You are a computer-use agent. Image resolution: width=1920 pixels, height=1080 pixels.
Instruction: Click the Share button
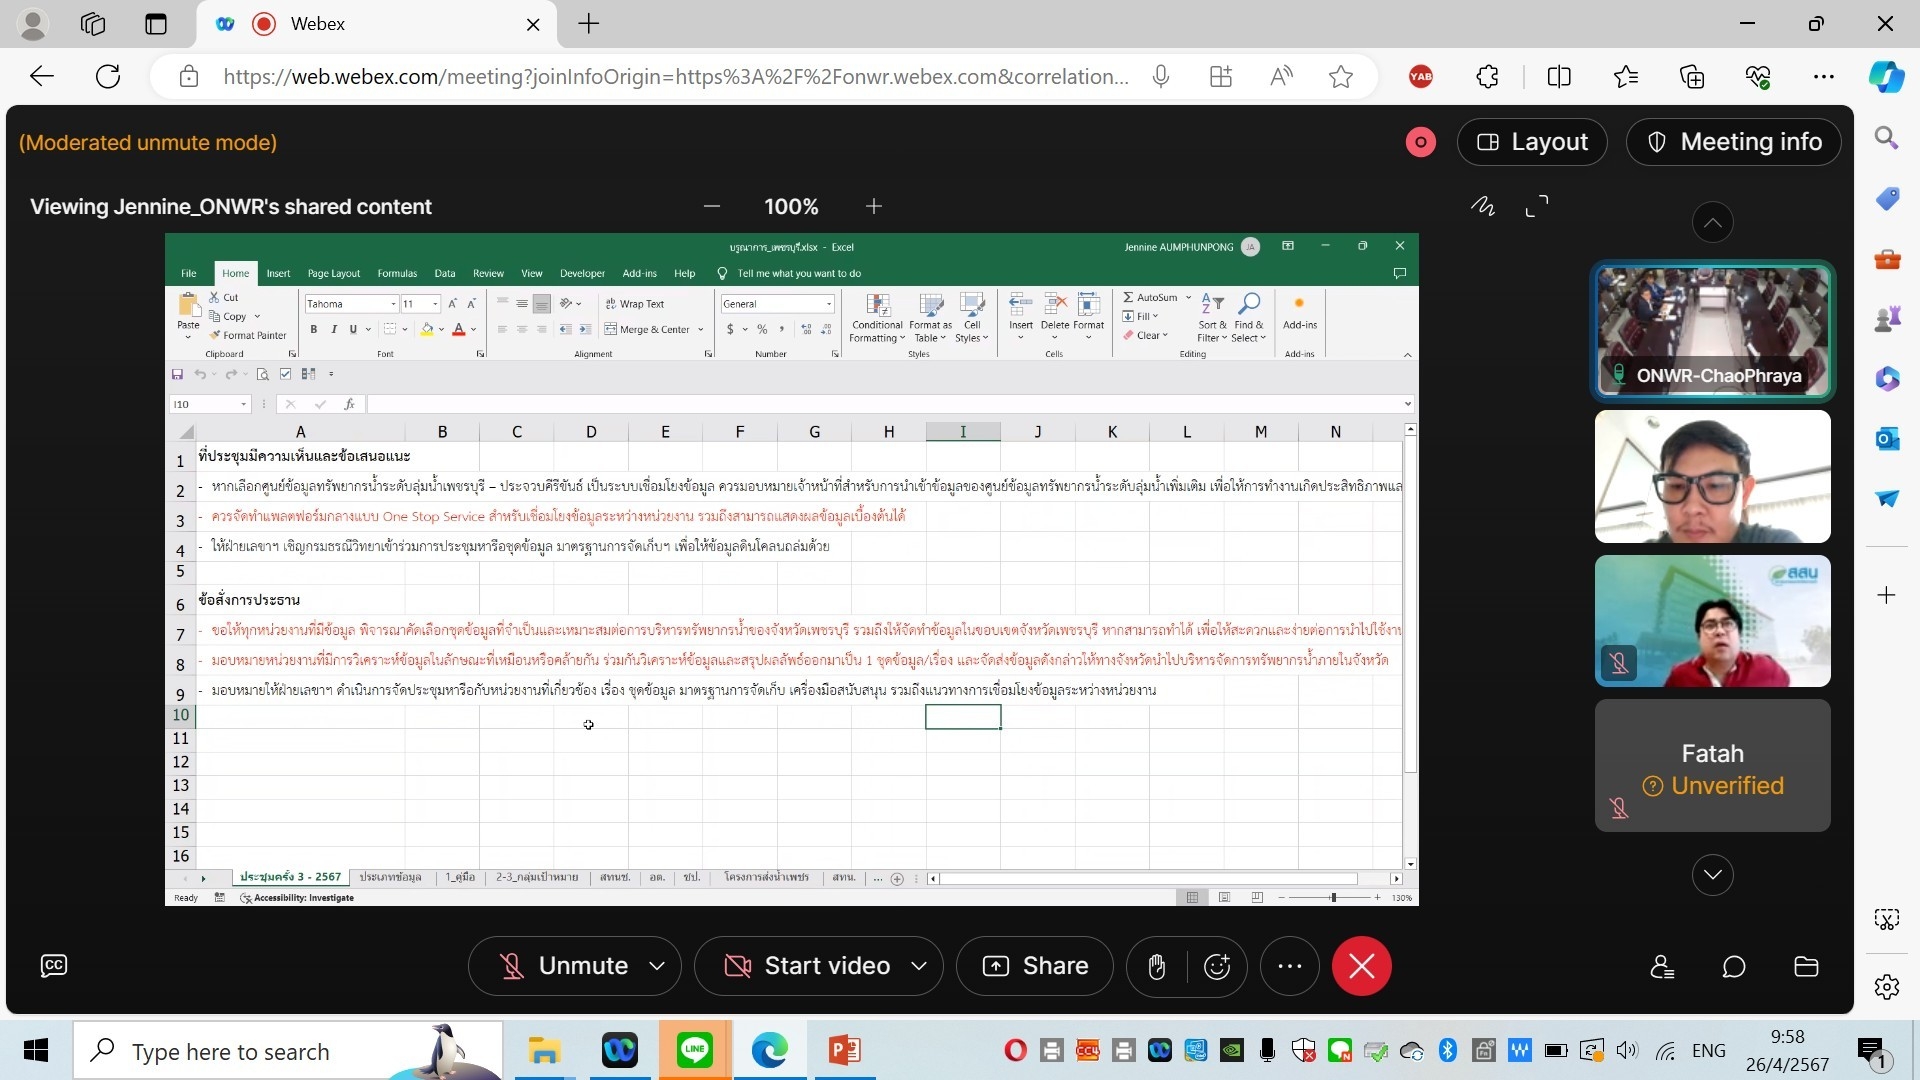coord(1035,966)
